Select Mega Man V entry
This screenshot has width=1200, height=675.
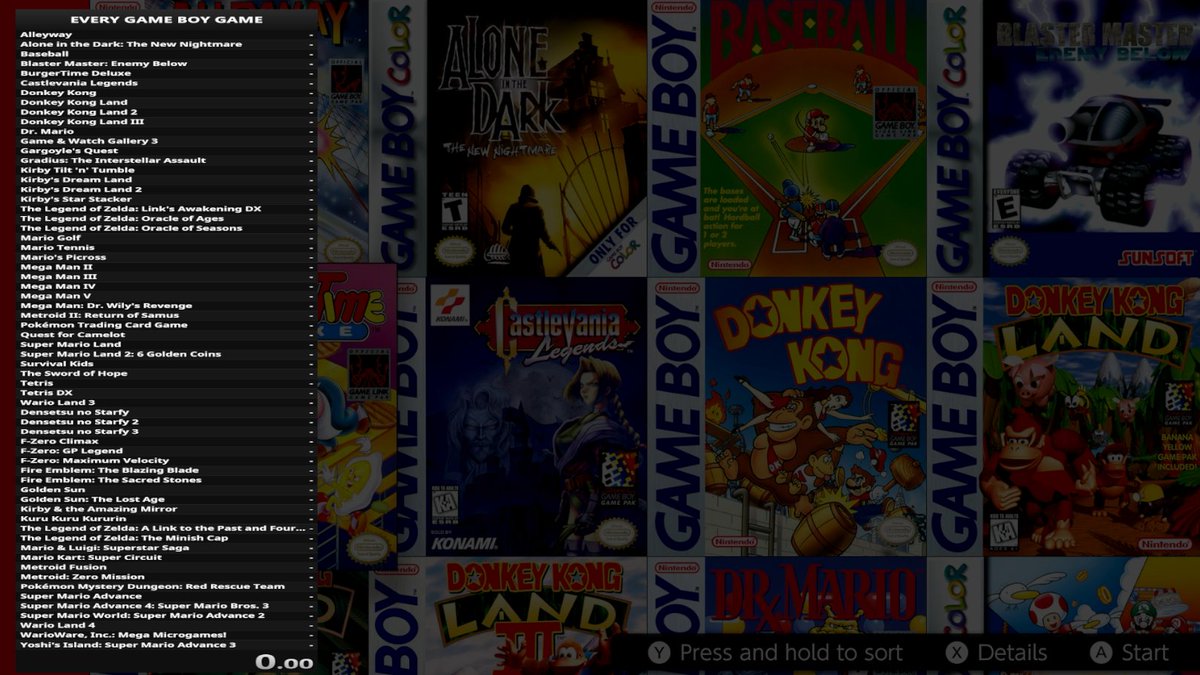pos(167,296)
